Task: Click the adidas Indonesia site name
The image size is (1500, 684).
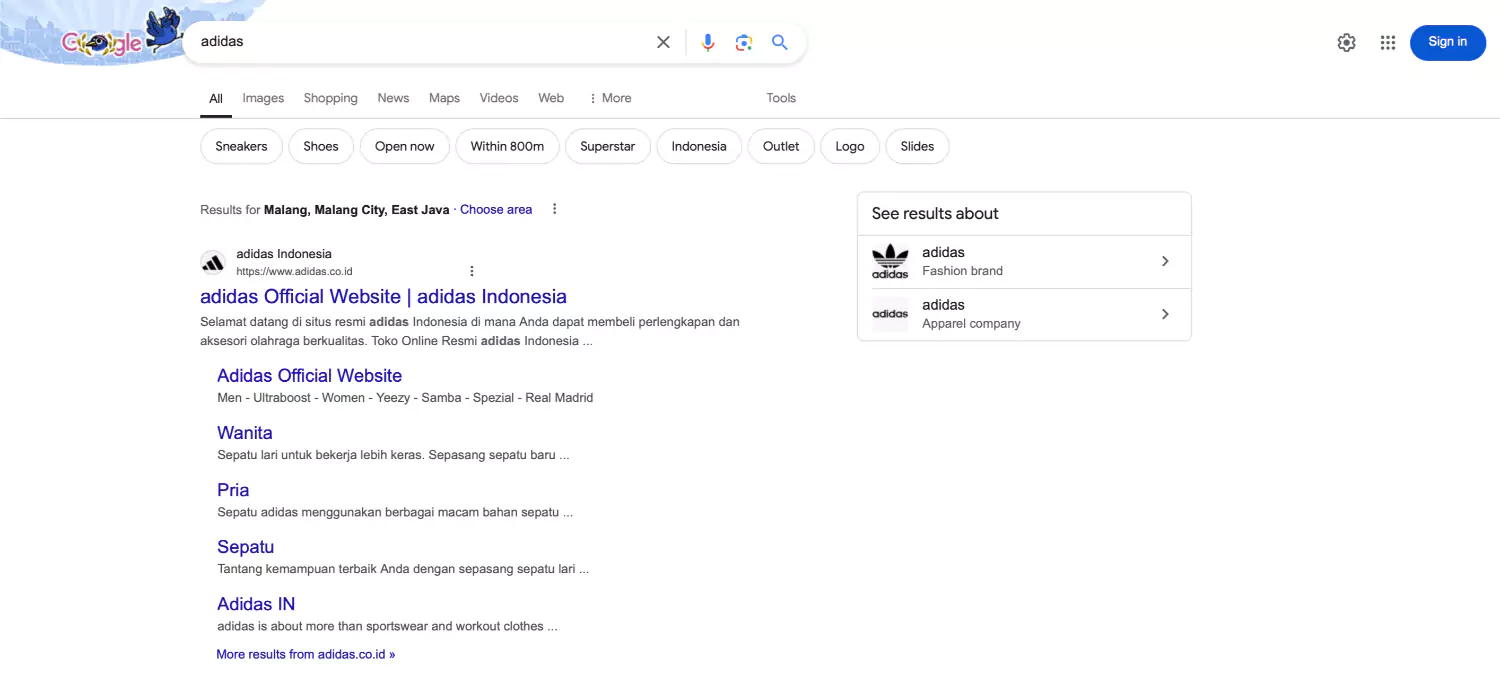Action: pyautogui.click(x=284, y=254)
